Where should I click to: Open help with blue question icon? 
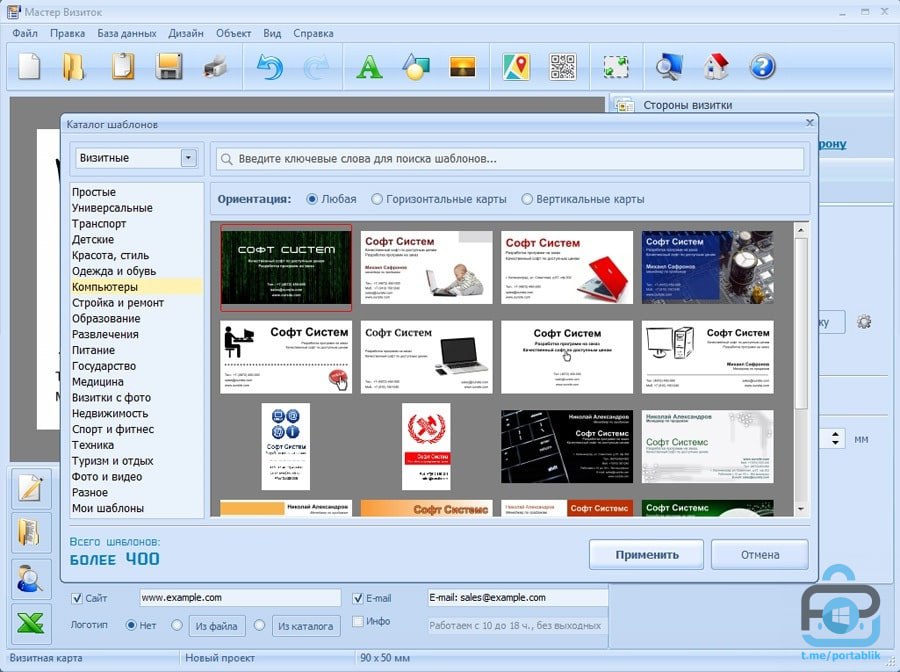762,67
